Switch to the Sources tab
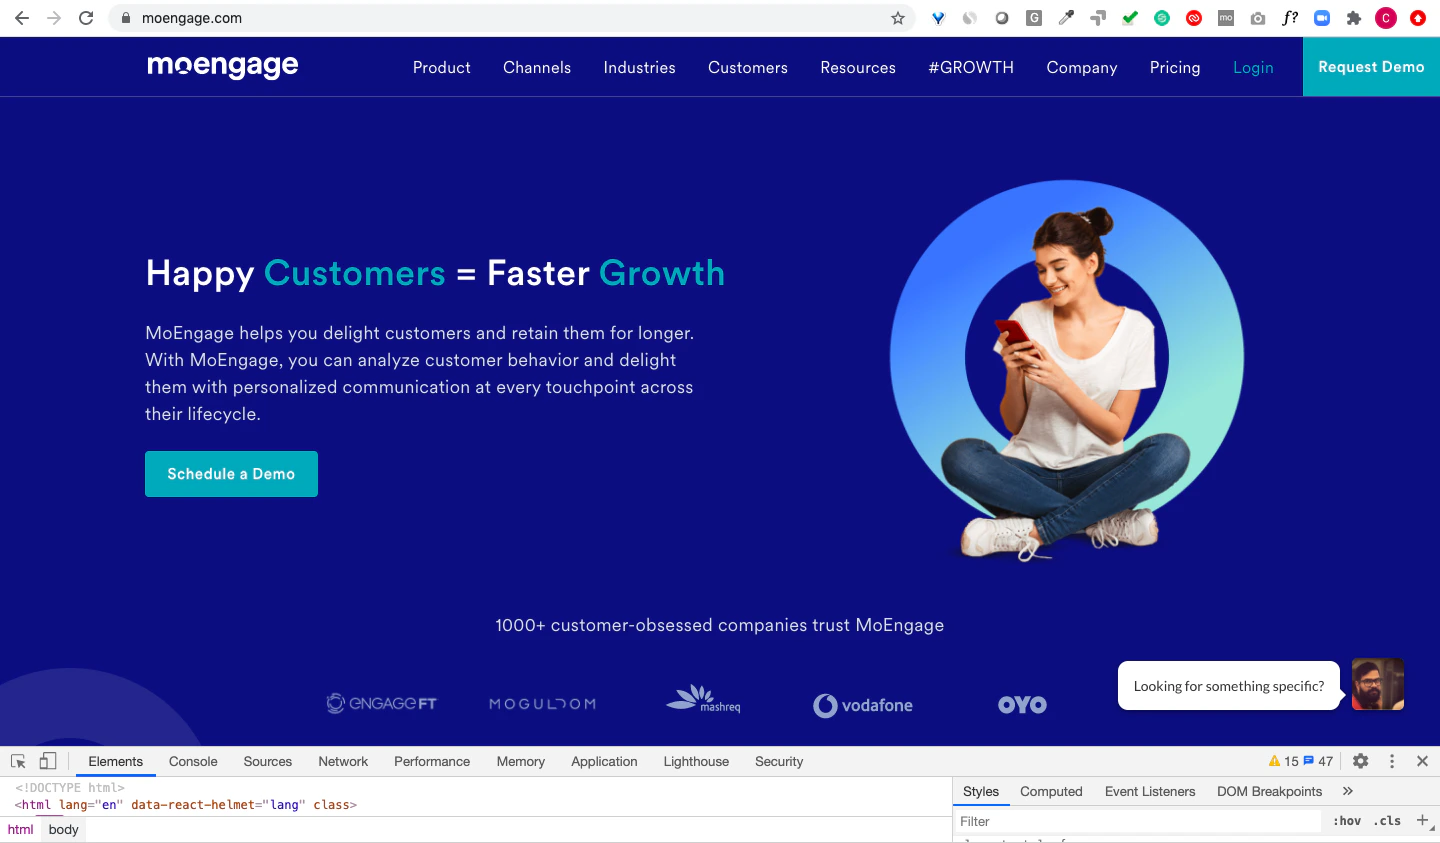The height and width of the screenshot is (843, 1440). 268,761
